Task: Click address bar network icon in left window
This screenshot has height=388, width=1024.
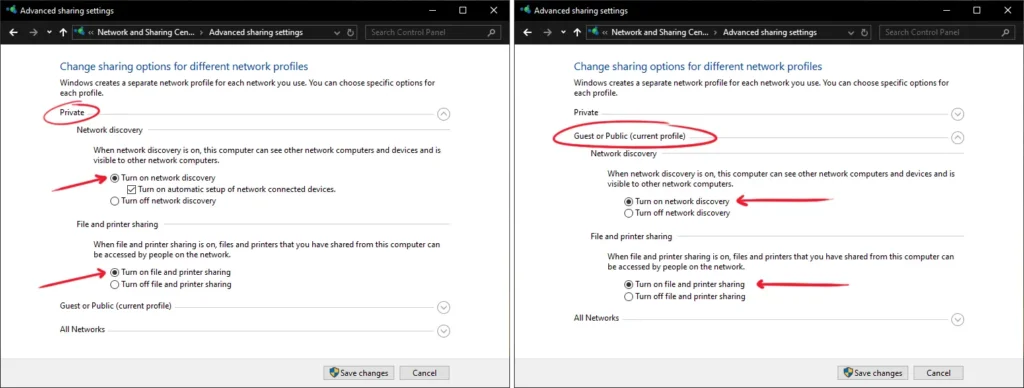Action: click(x=80, y=32)
